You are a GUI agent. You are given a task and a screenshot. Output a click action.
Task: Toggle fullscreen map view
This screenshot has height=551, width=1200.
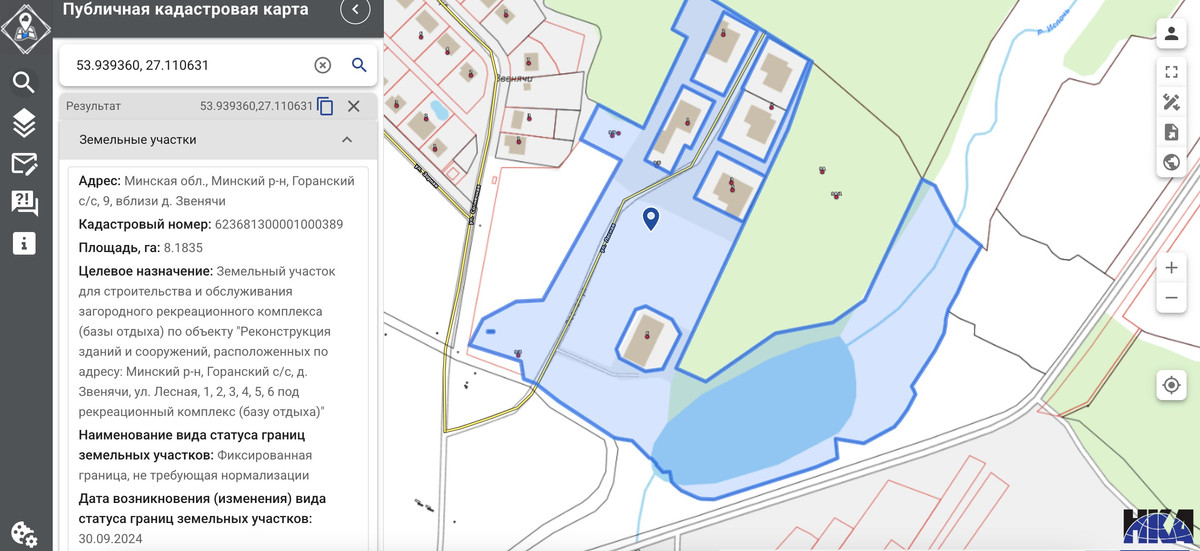tap(1171, 72)
